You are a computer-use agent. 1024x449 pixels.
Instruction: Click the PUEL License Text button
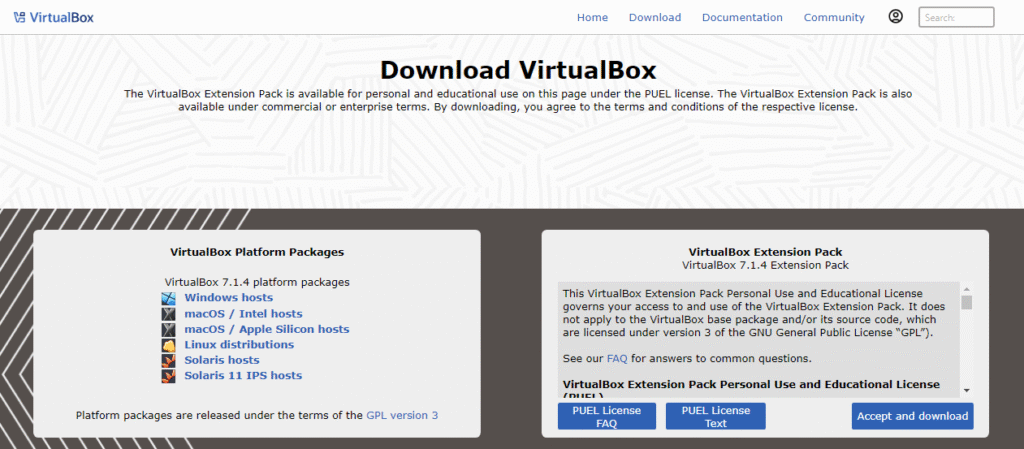tap(716, 416)
